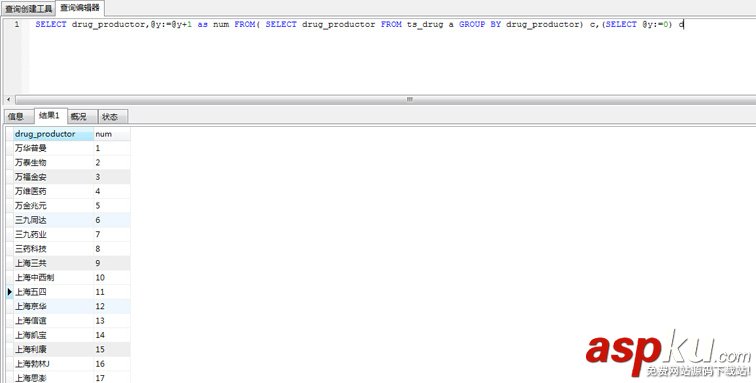Select the cell 万福金安
The height and width of the screenshot is (383, 756).
54,177
